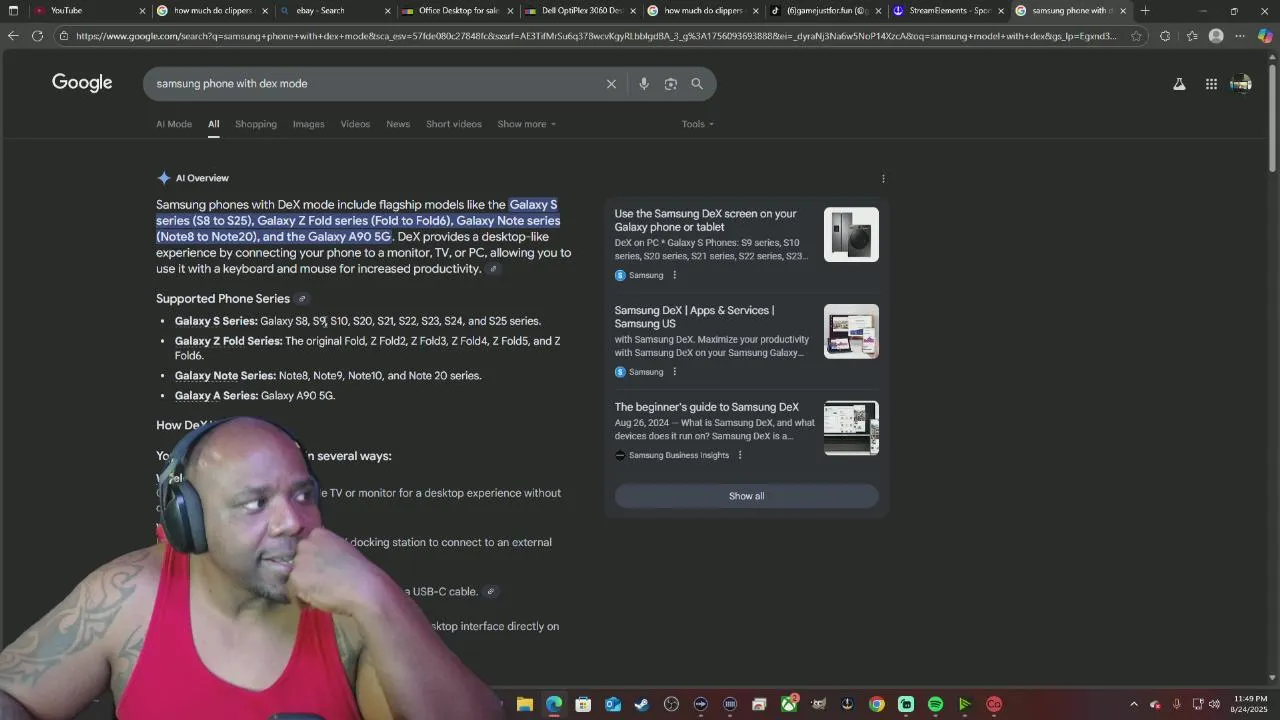
Task: Open Google Search Labs flask icon
Action: coord(1179,84)
